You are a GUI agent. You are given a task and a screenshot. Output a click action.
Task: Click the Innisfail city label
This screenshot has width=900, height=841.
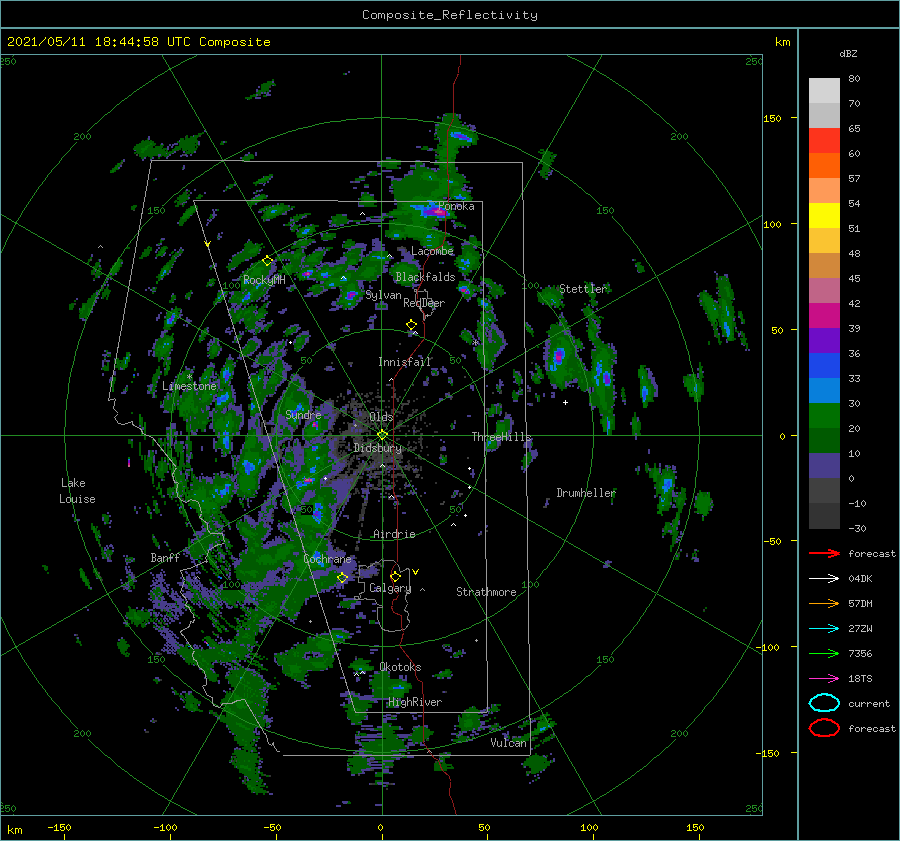coord(404,362)
